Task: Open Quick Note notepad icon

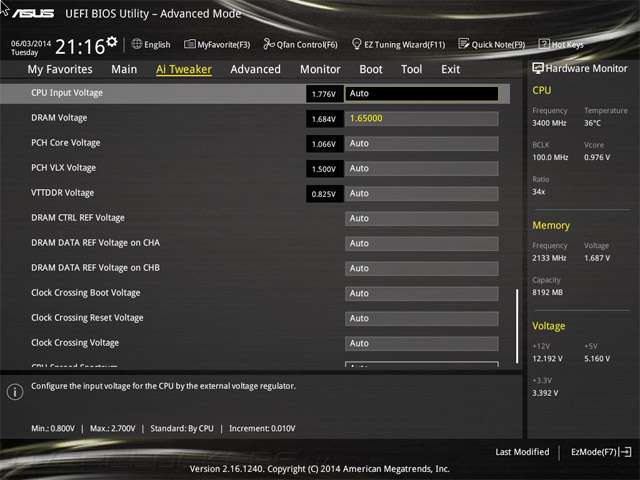Action: 464,44
